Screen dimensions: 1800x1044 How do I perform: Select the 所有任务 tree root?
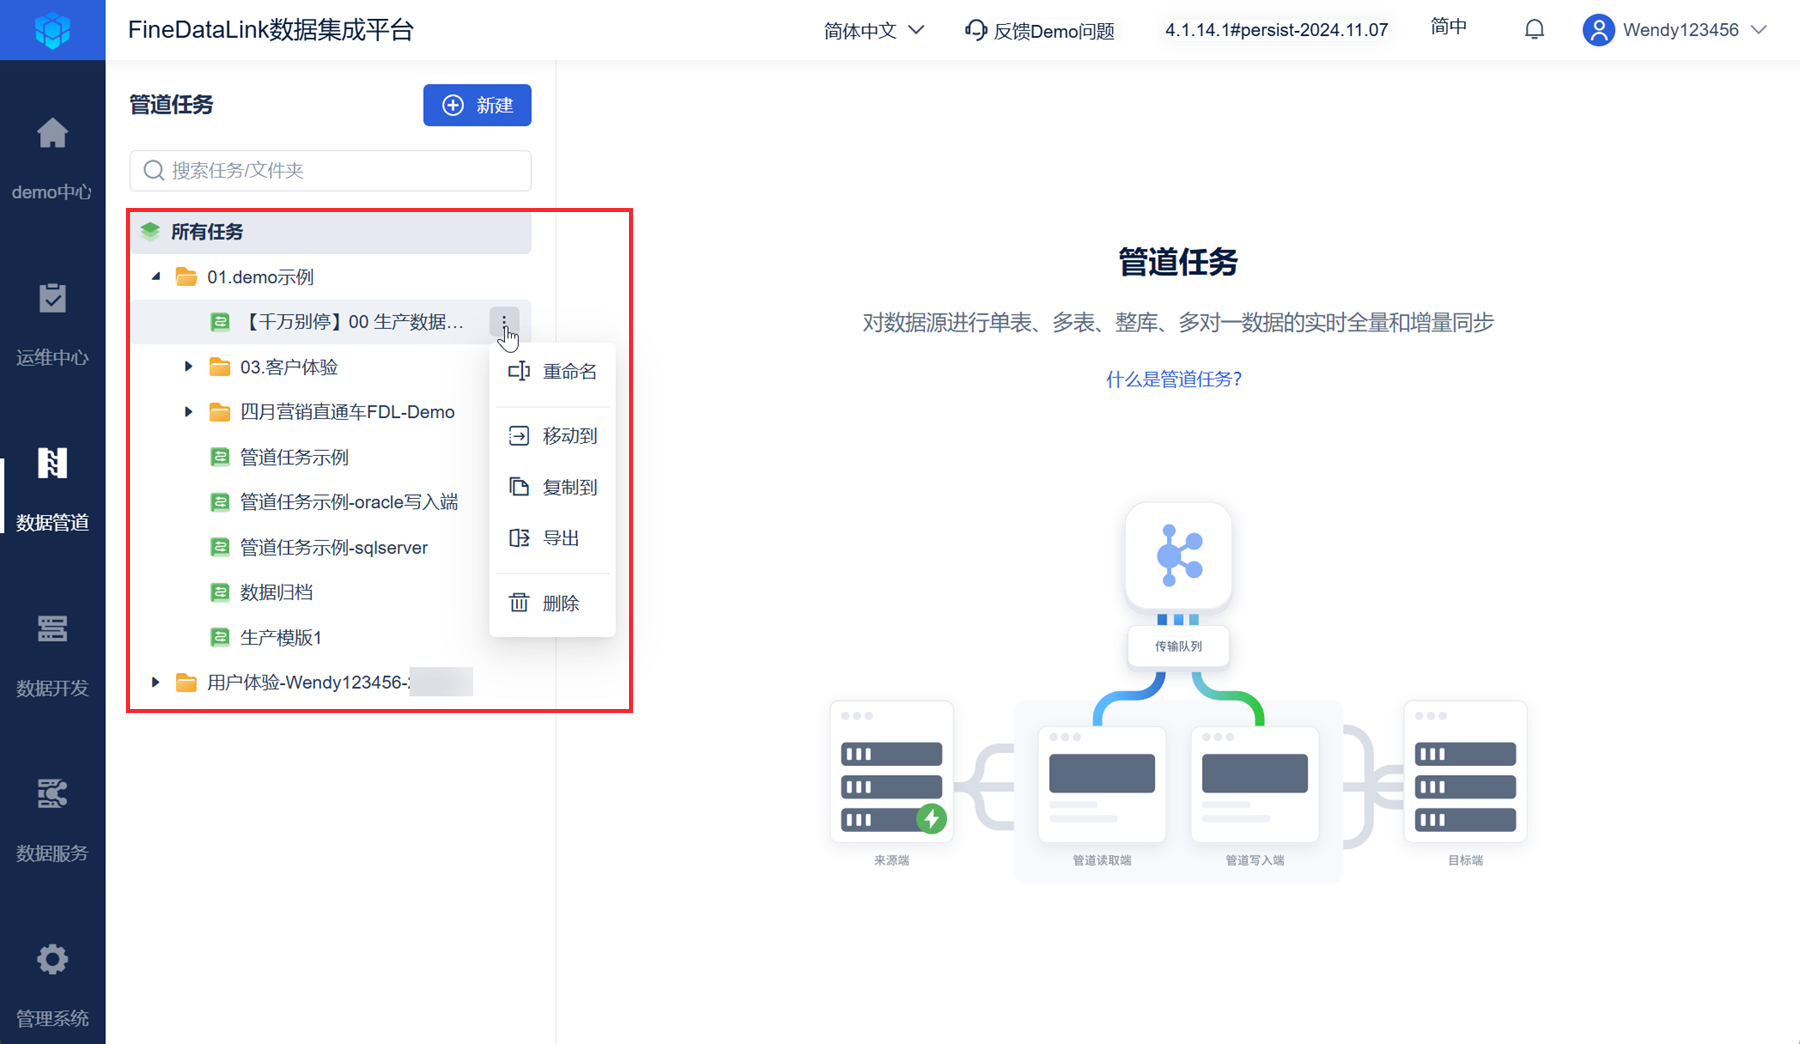(x=330, y=232)
